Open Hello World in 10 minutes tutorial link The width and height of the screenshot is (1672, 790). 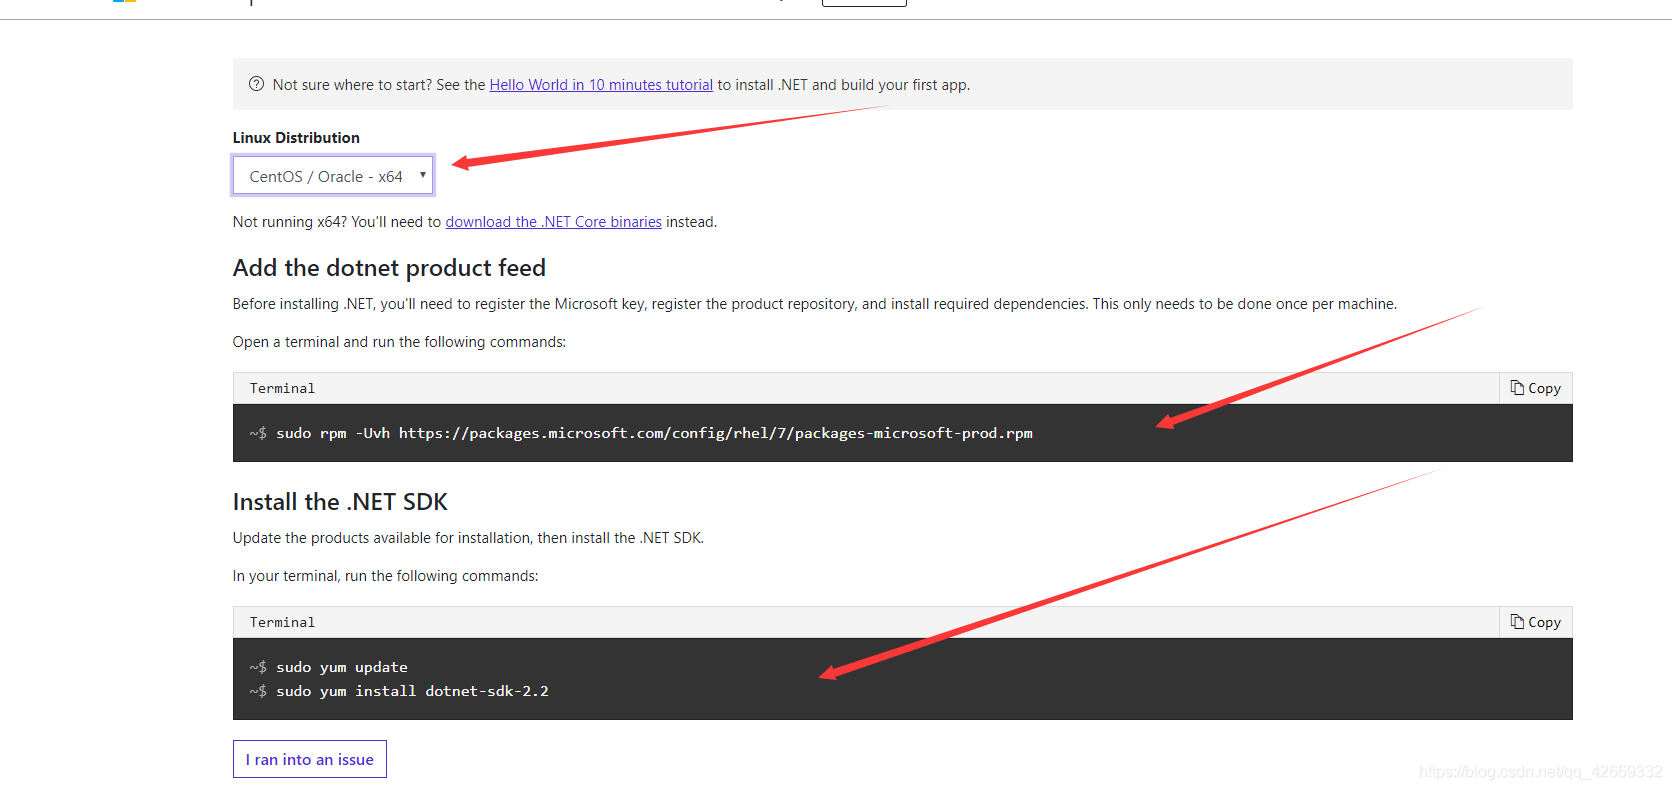pos(601,85)
